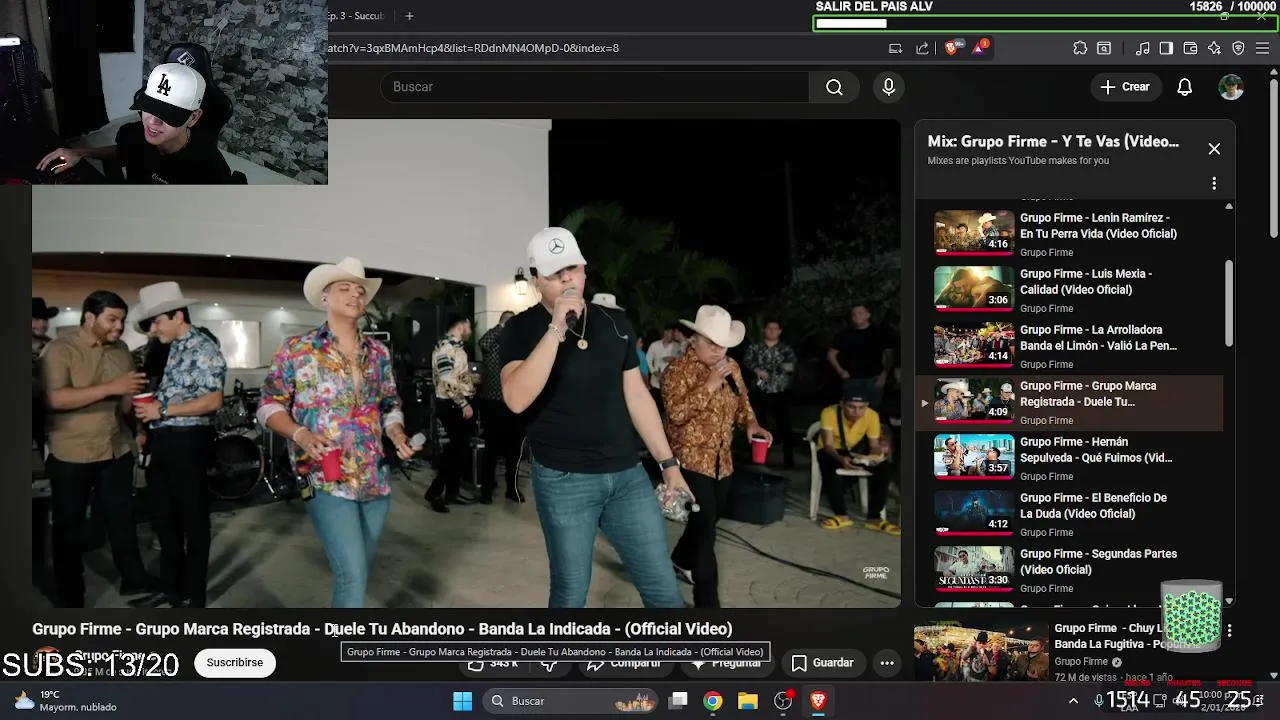The image size is (1280, 720).
Task: Toggle the browser sidebar panel icon
Action: (x=1166, y=48)
